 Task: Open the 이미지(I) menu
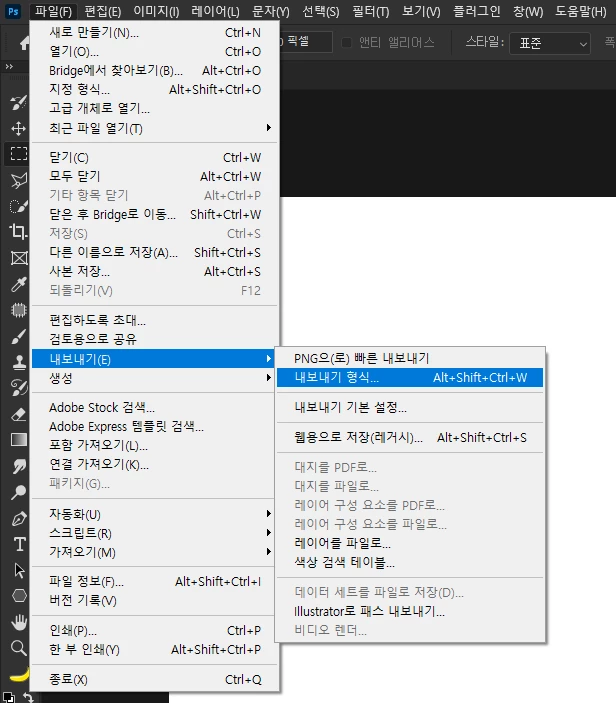pyautogui.click(x=156, y=11)
